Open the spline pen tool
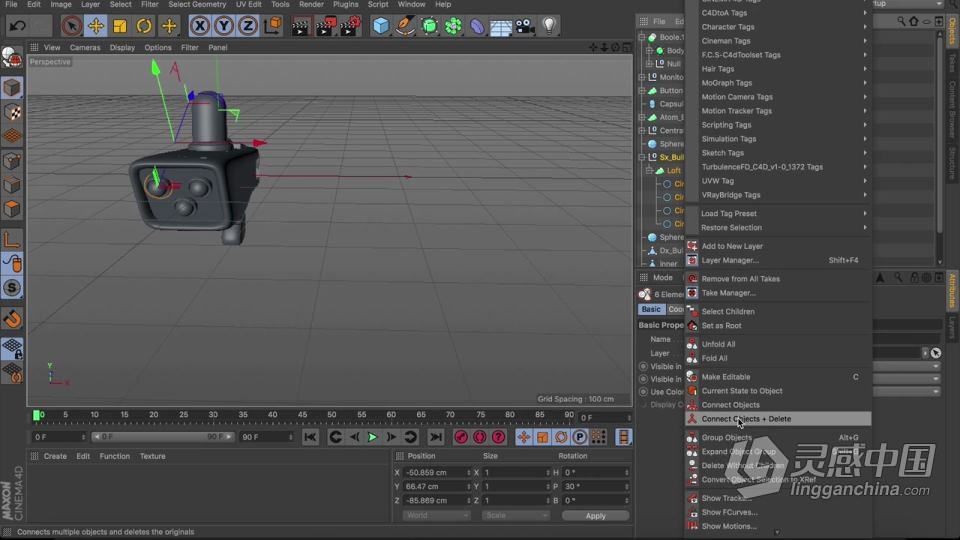Image resolution: width=960 pixels, height=540 pixels. coord(405,26)
